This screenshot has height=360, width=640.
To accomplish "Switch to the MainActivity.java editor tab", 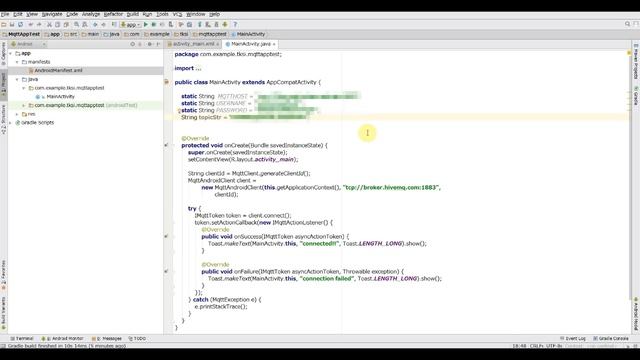I will pyautogui.click(x=251, y=44).
